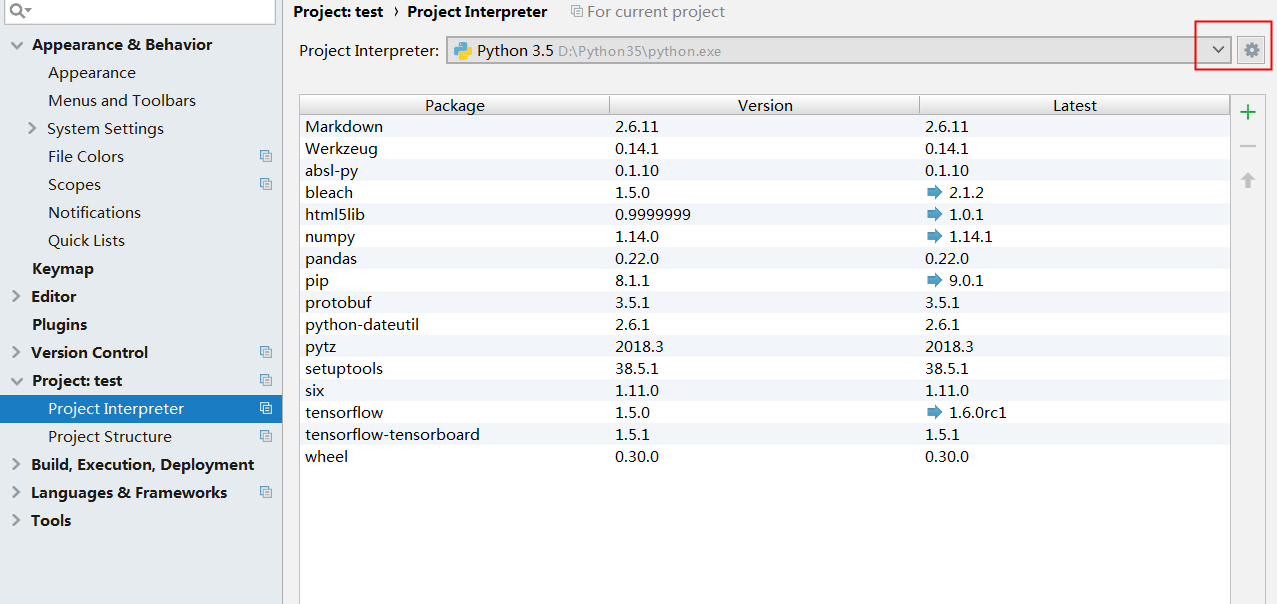Open the Keymap settings page

point(62,269)
